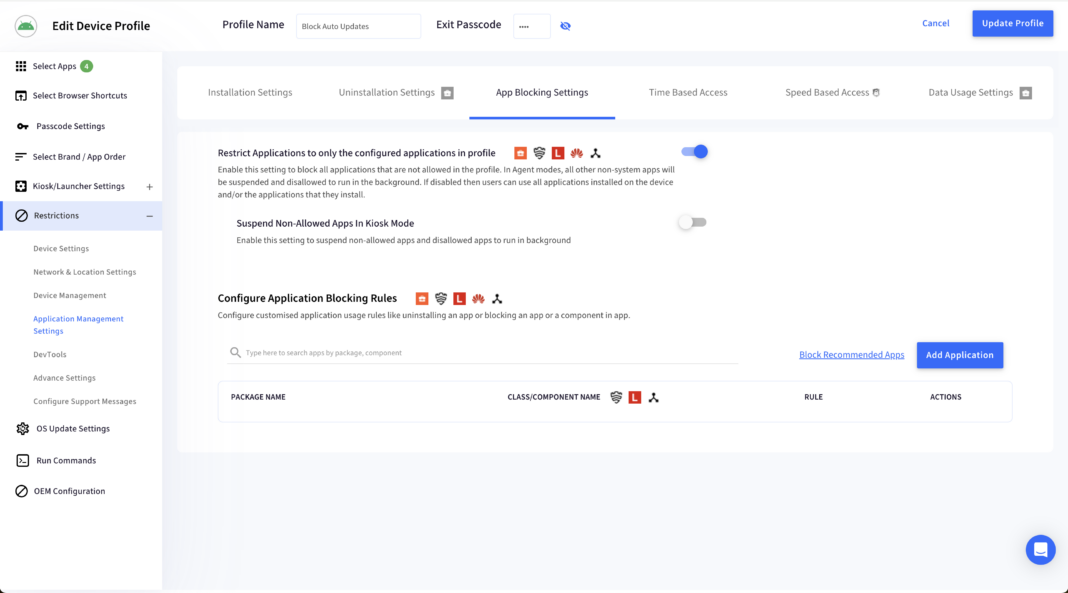This screenshot has width=1068, height=593.
Task: Click the OS Update Settings gear icon
Action: [x=22, y=428]
